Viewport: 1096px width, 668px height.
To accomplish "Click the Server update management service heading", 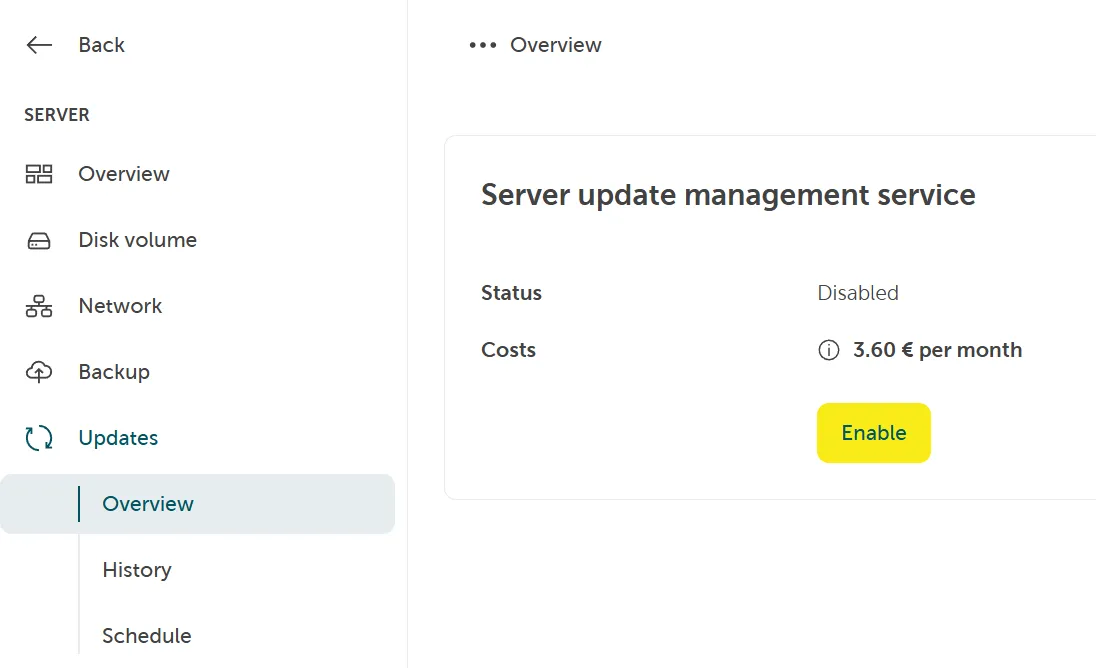I will [x=728, y=194].
